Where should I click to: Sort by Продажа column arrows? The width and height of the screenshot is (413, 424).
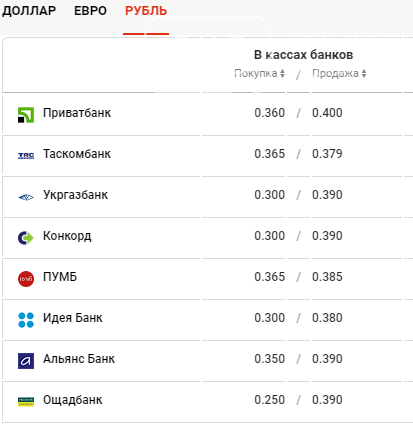(x=364, y=73)
